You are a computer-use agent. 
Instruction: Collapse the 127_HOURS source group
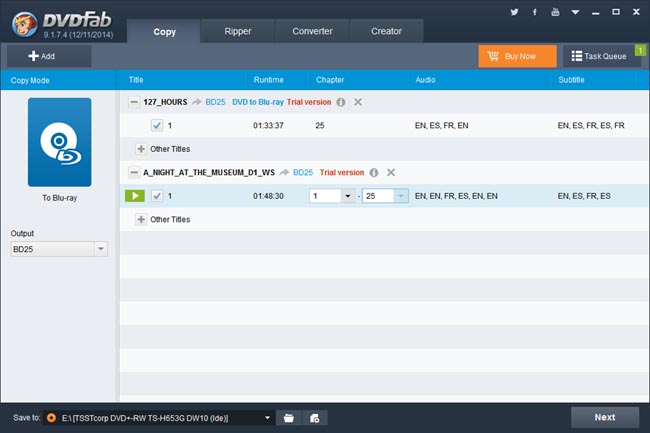pyautogui.click(x=133, y=102)
